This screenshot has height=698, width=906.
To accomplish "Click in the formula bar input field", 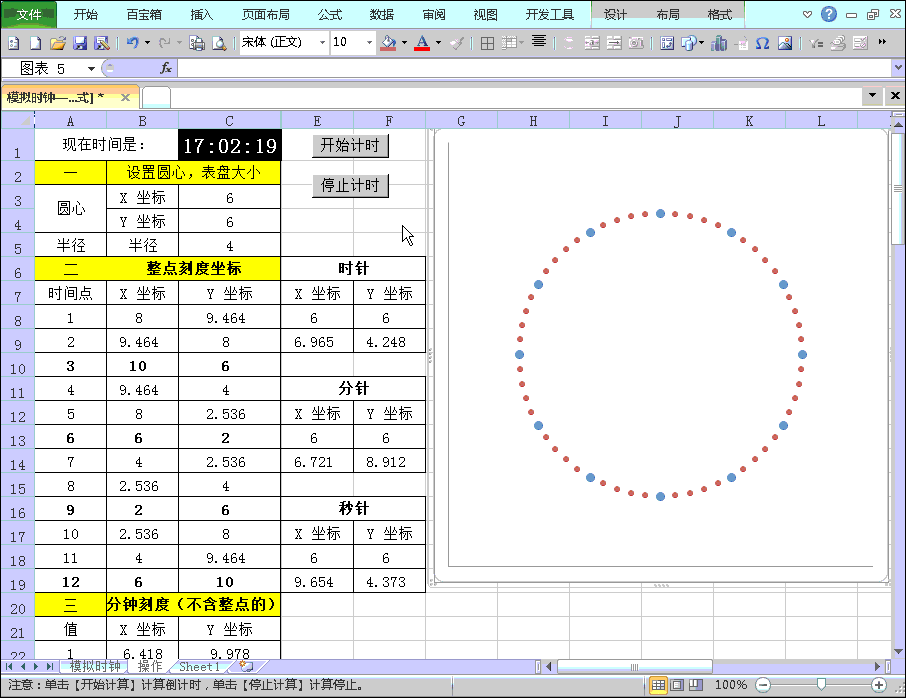I will [534, 68].
